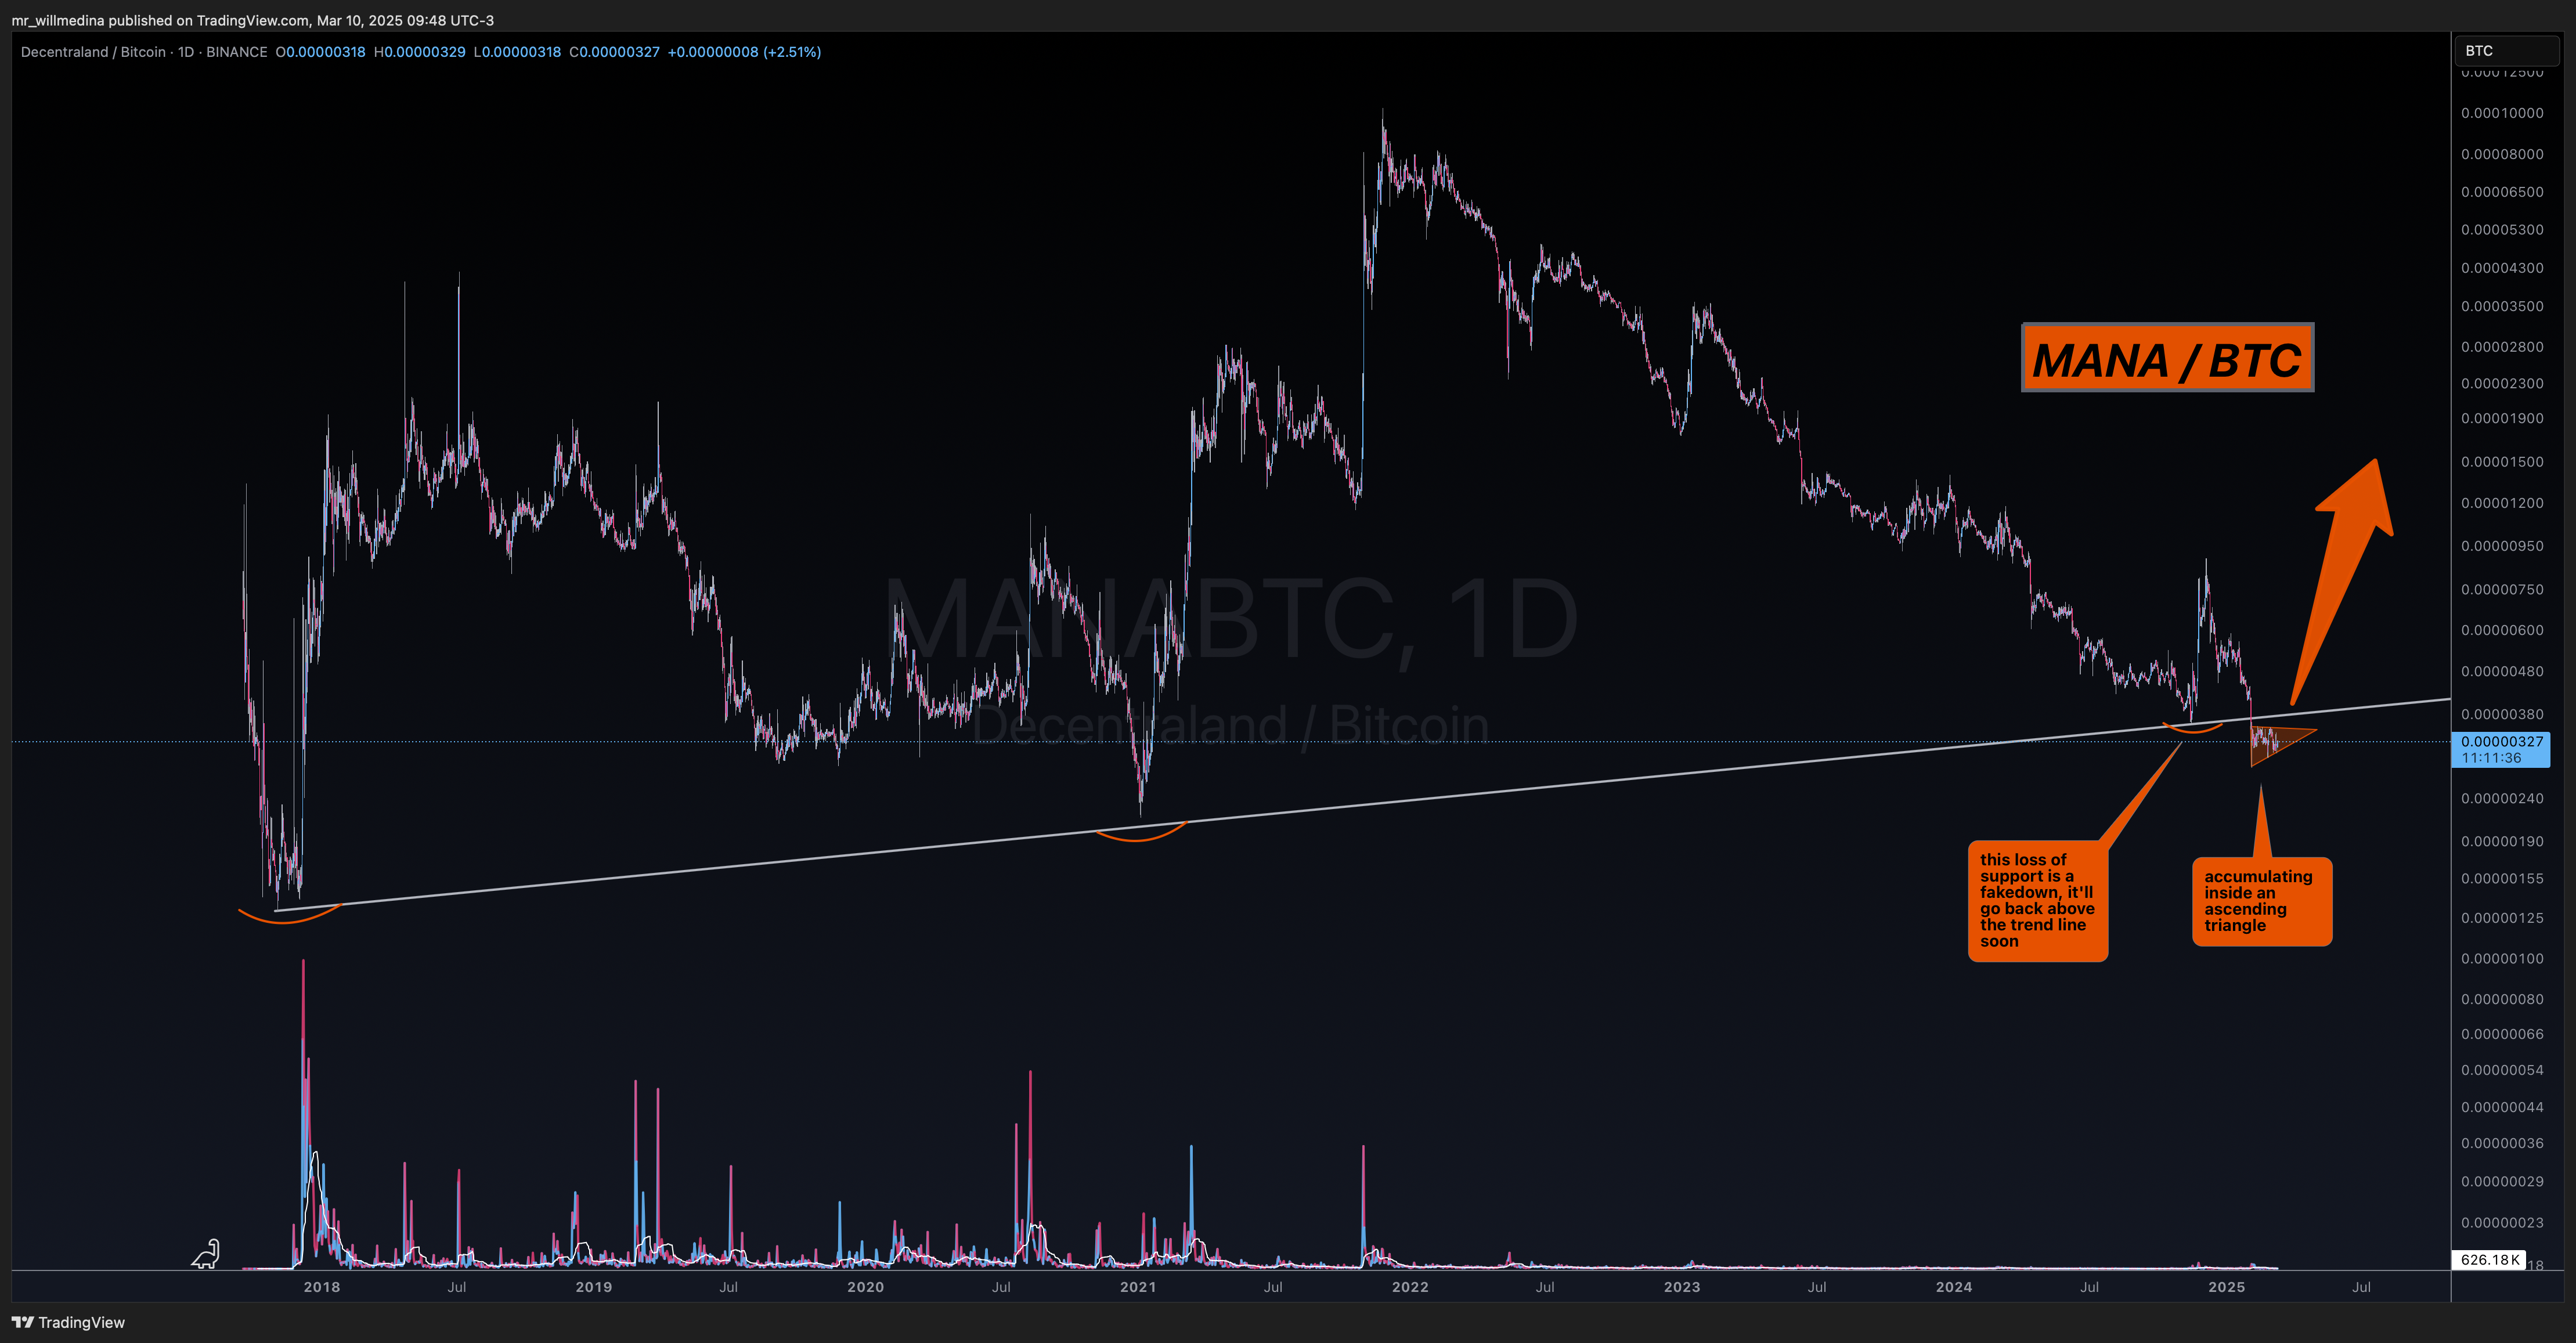Click the 0.00000044 price axis label

(x=2502, y=1107)
